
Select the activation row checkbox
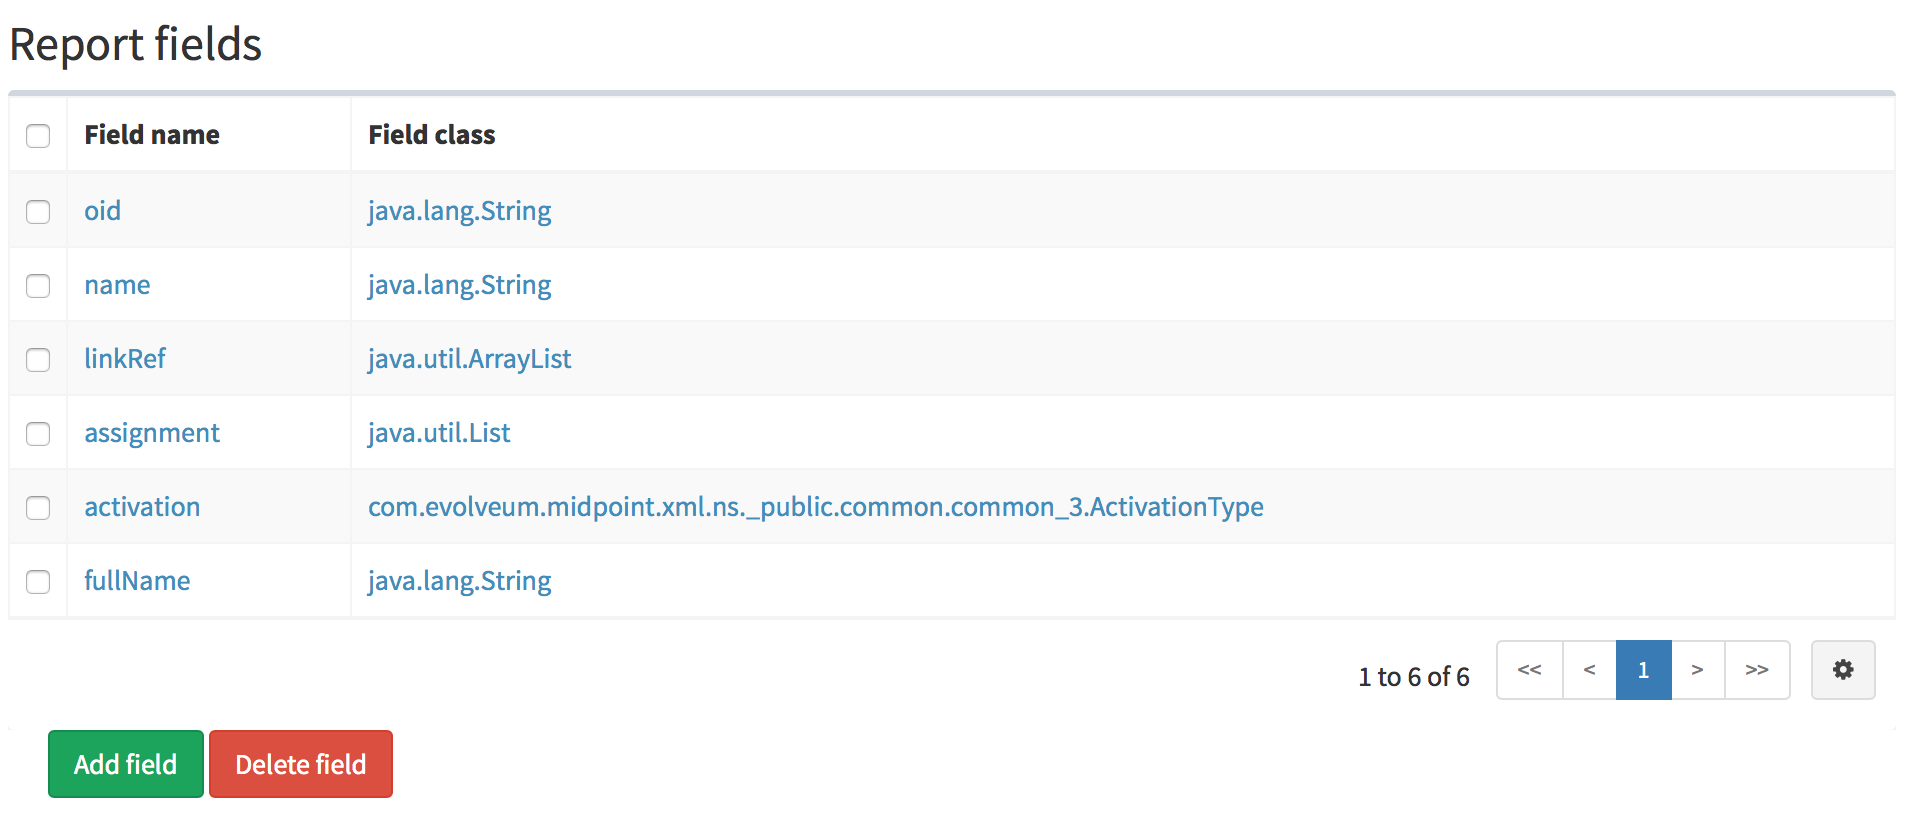click(x=38, y=508)
